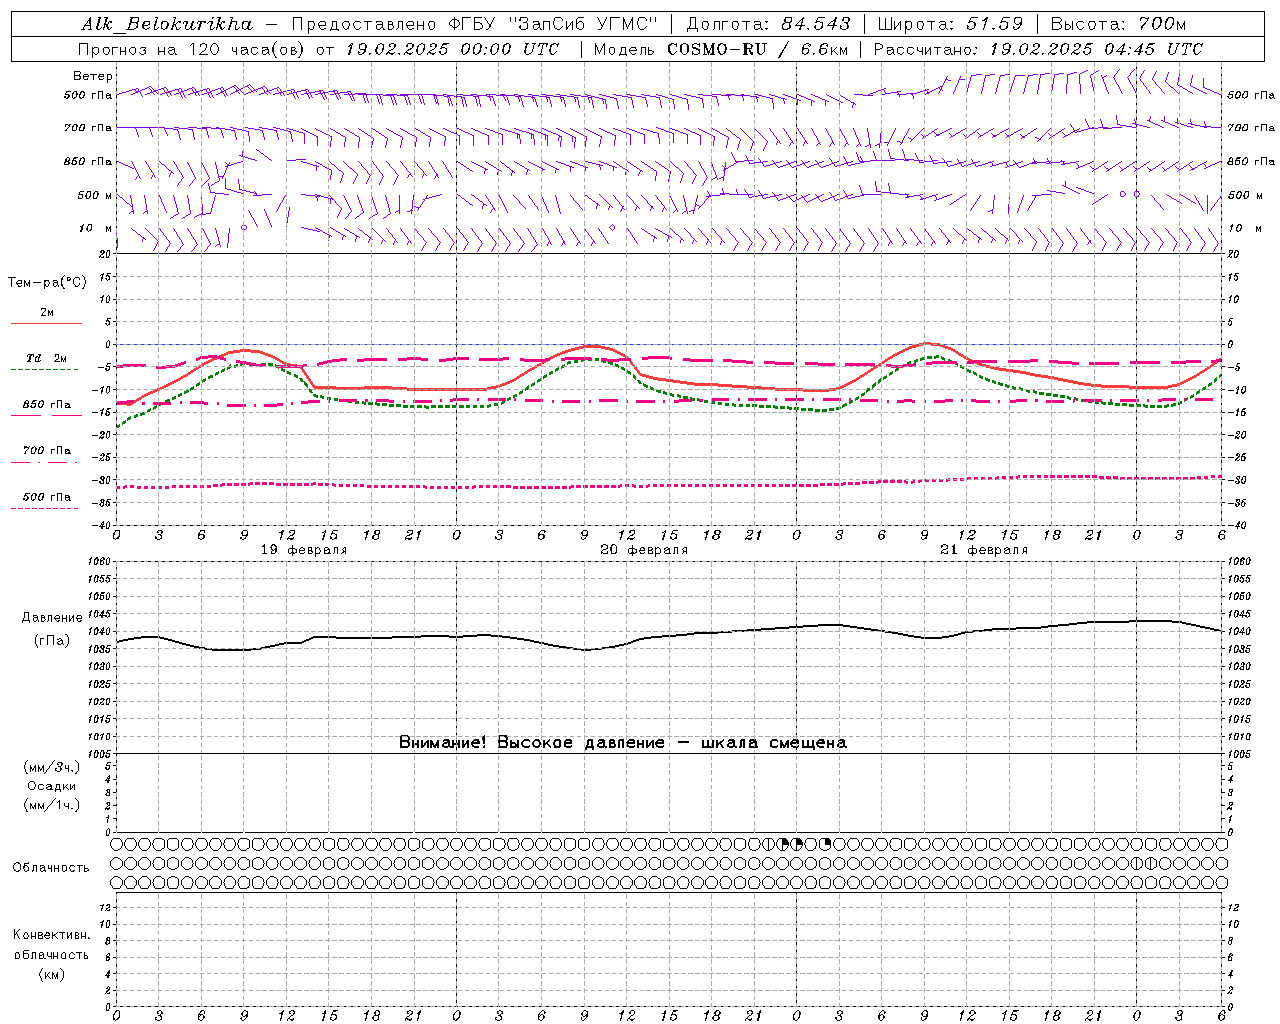Click the (км) convective cloud unit label
This screenshot has width=1280, height=1024.
click(51, 974)
